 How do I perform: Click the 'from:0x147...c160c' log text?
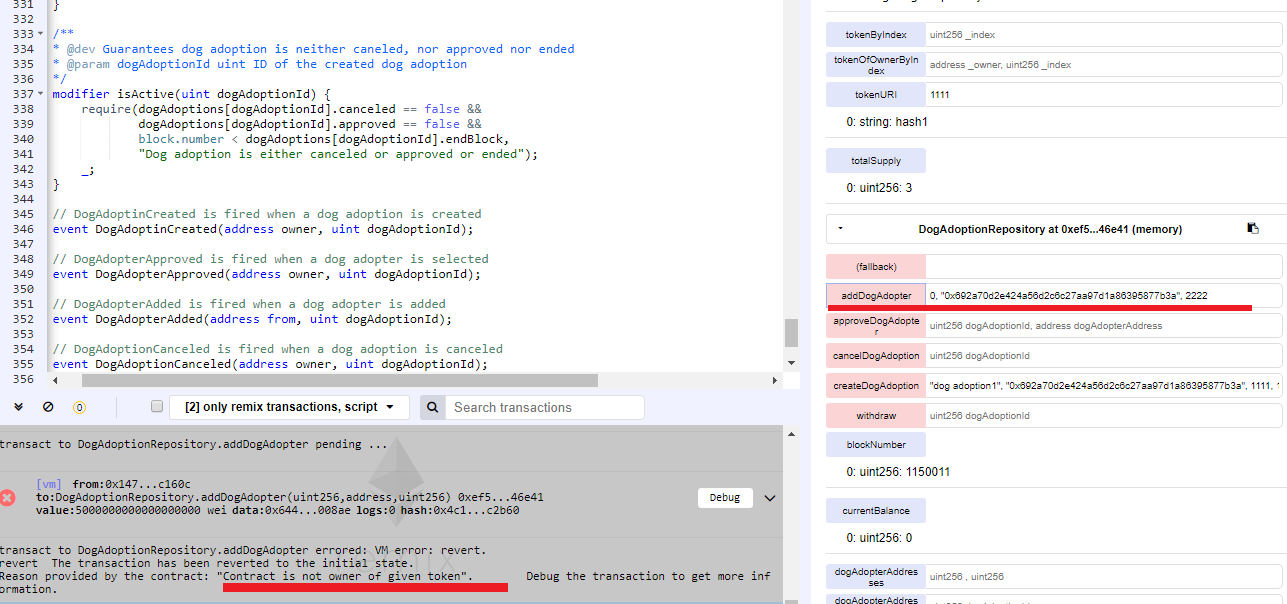131,484
